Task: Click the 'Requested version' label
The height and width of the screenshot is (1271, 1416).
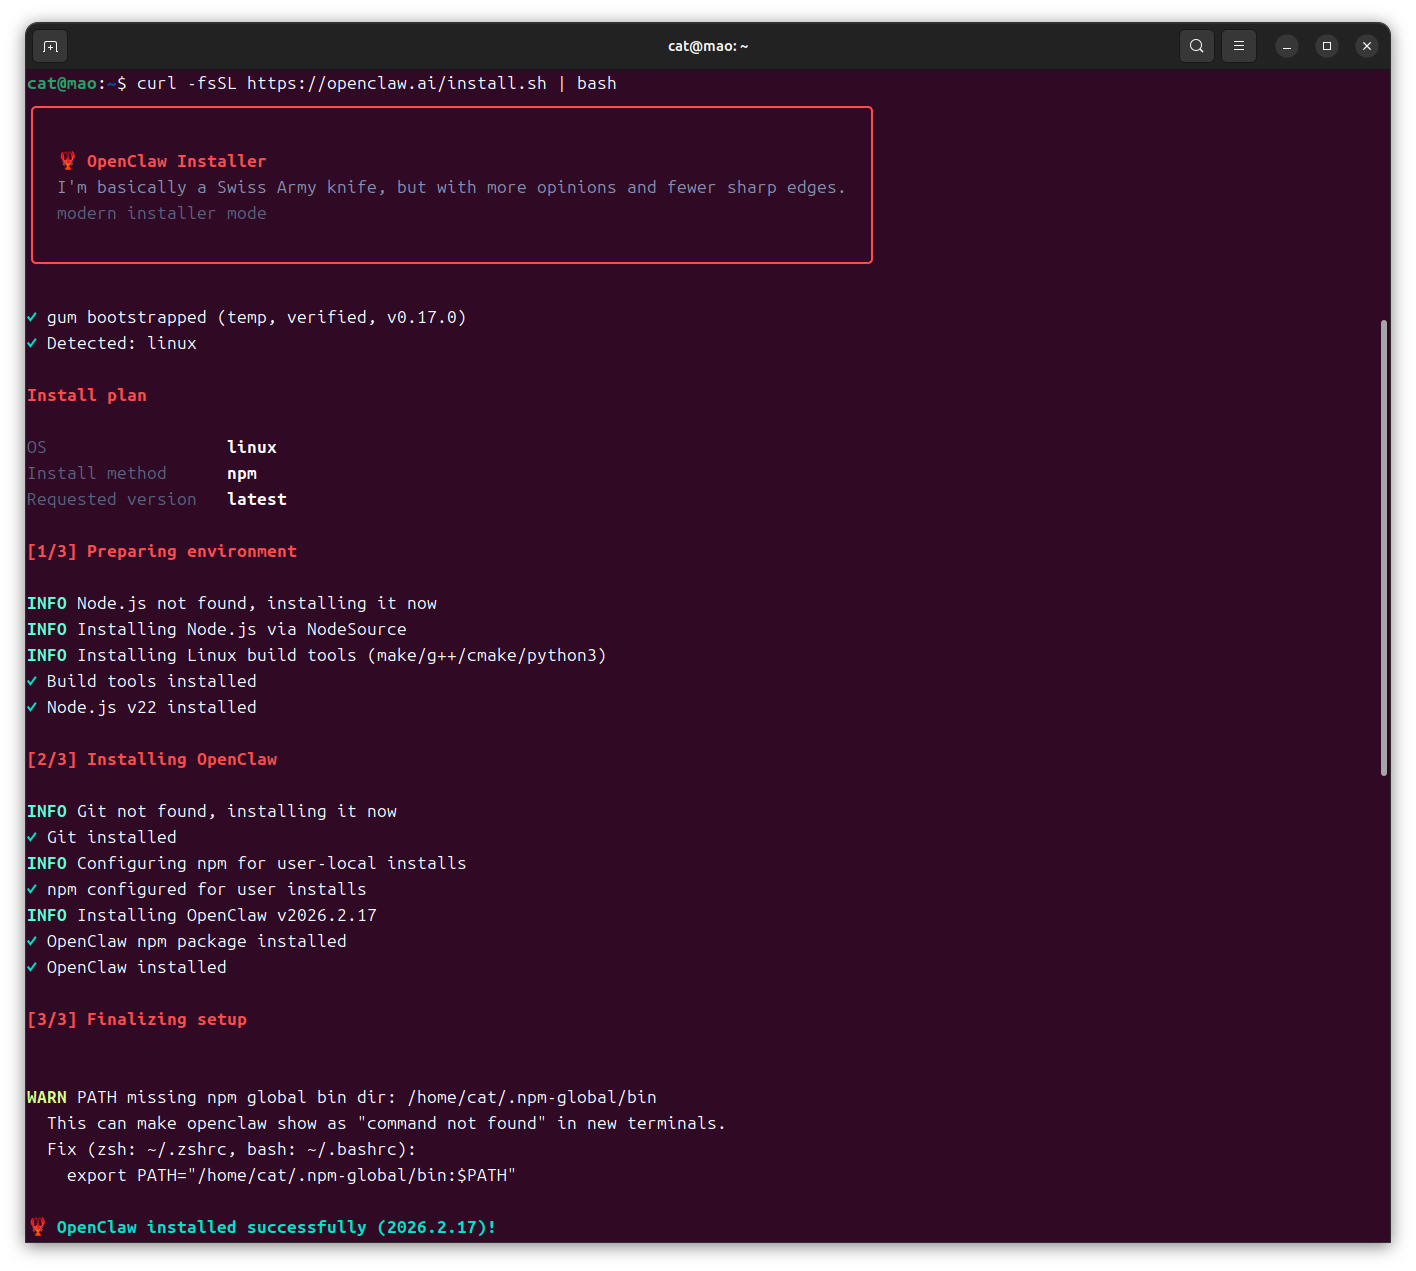Action: 112,499
